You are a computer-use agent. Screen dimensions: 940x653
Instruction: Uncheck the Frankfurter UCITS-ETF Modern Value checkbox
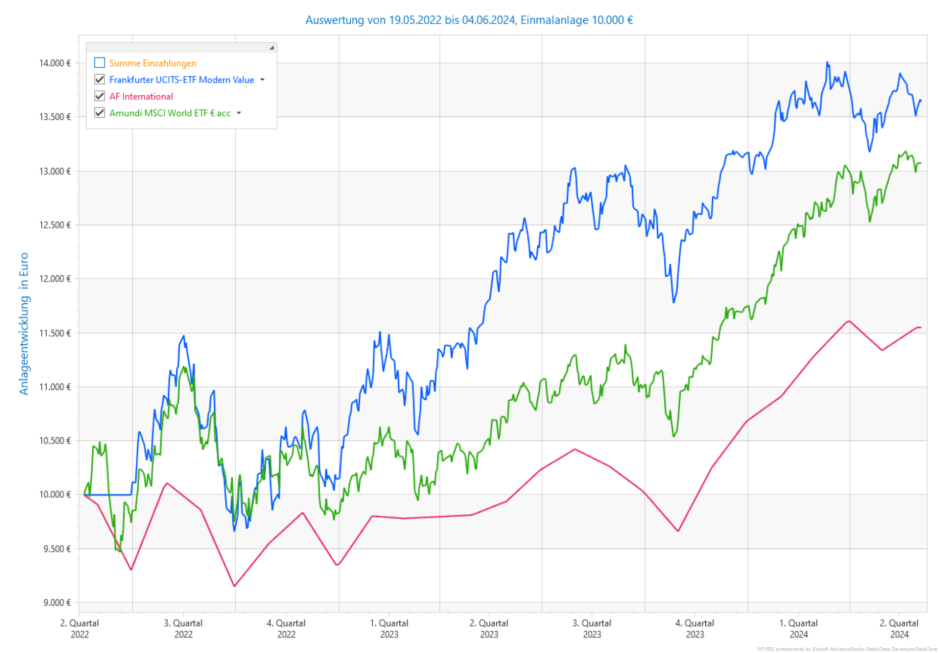point(99,80)
